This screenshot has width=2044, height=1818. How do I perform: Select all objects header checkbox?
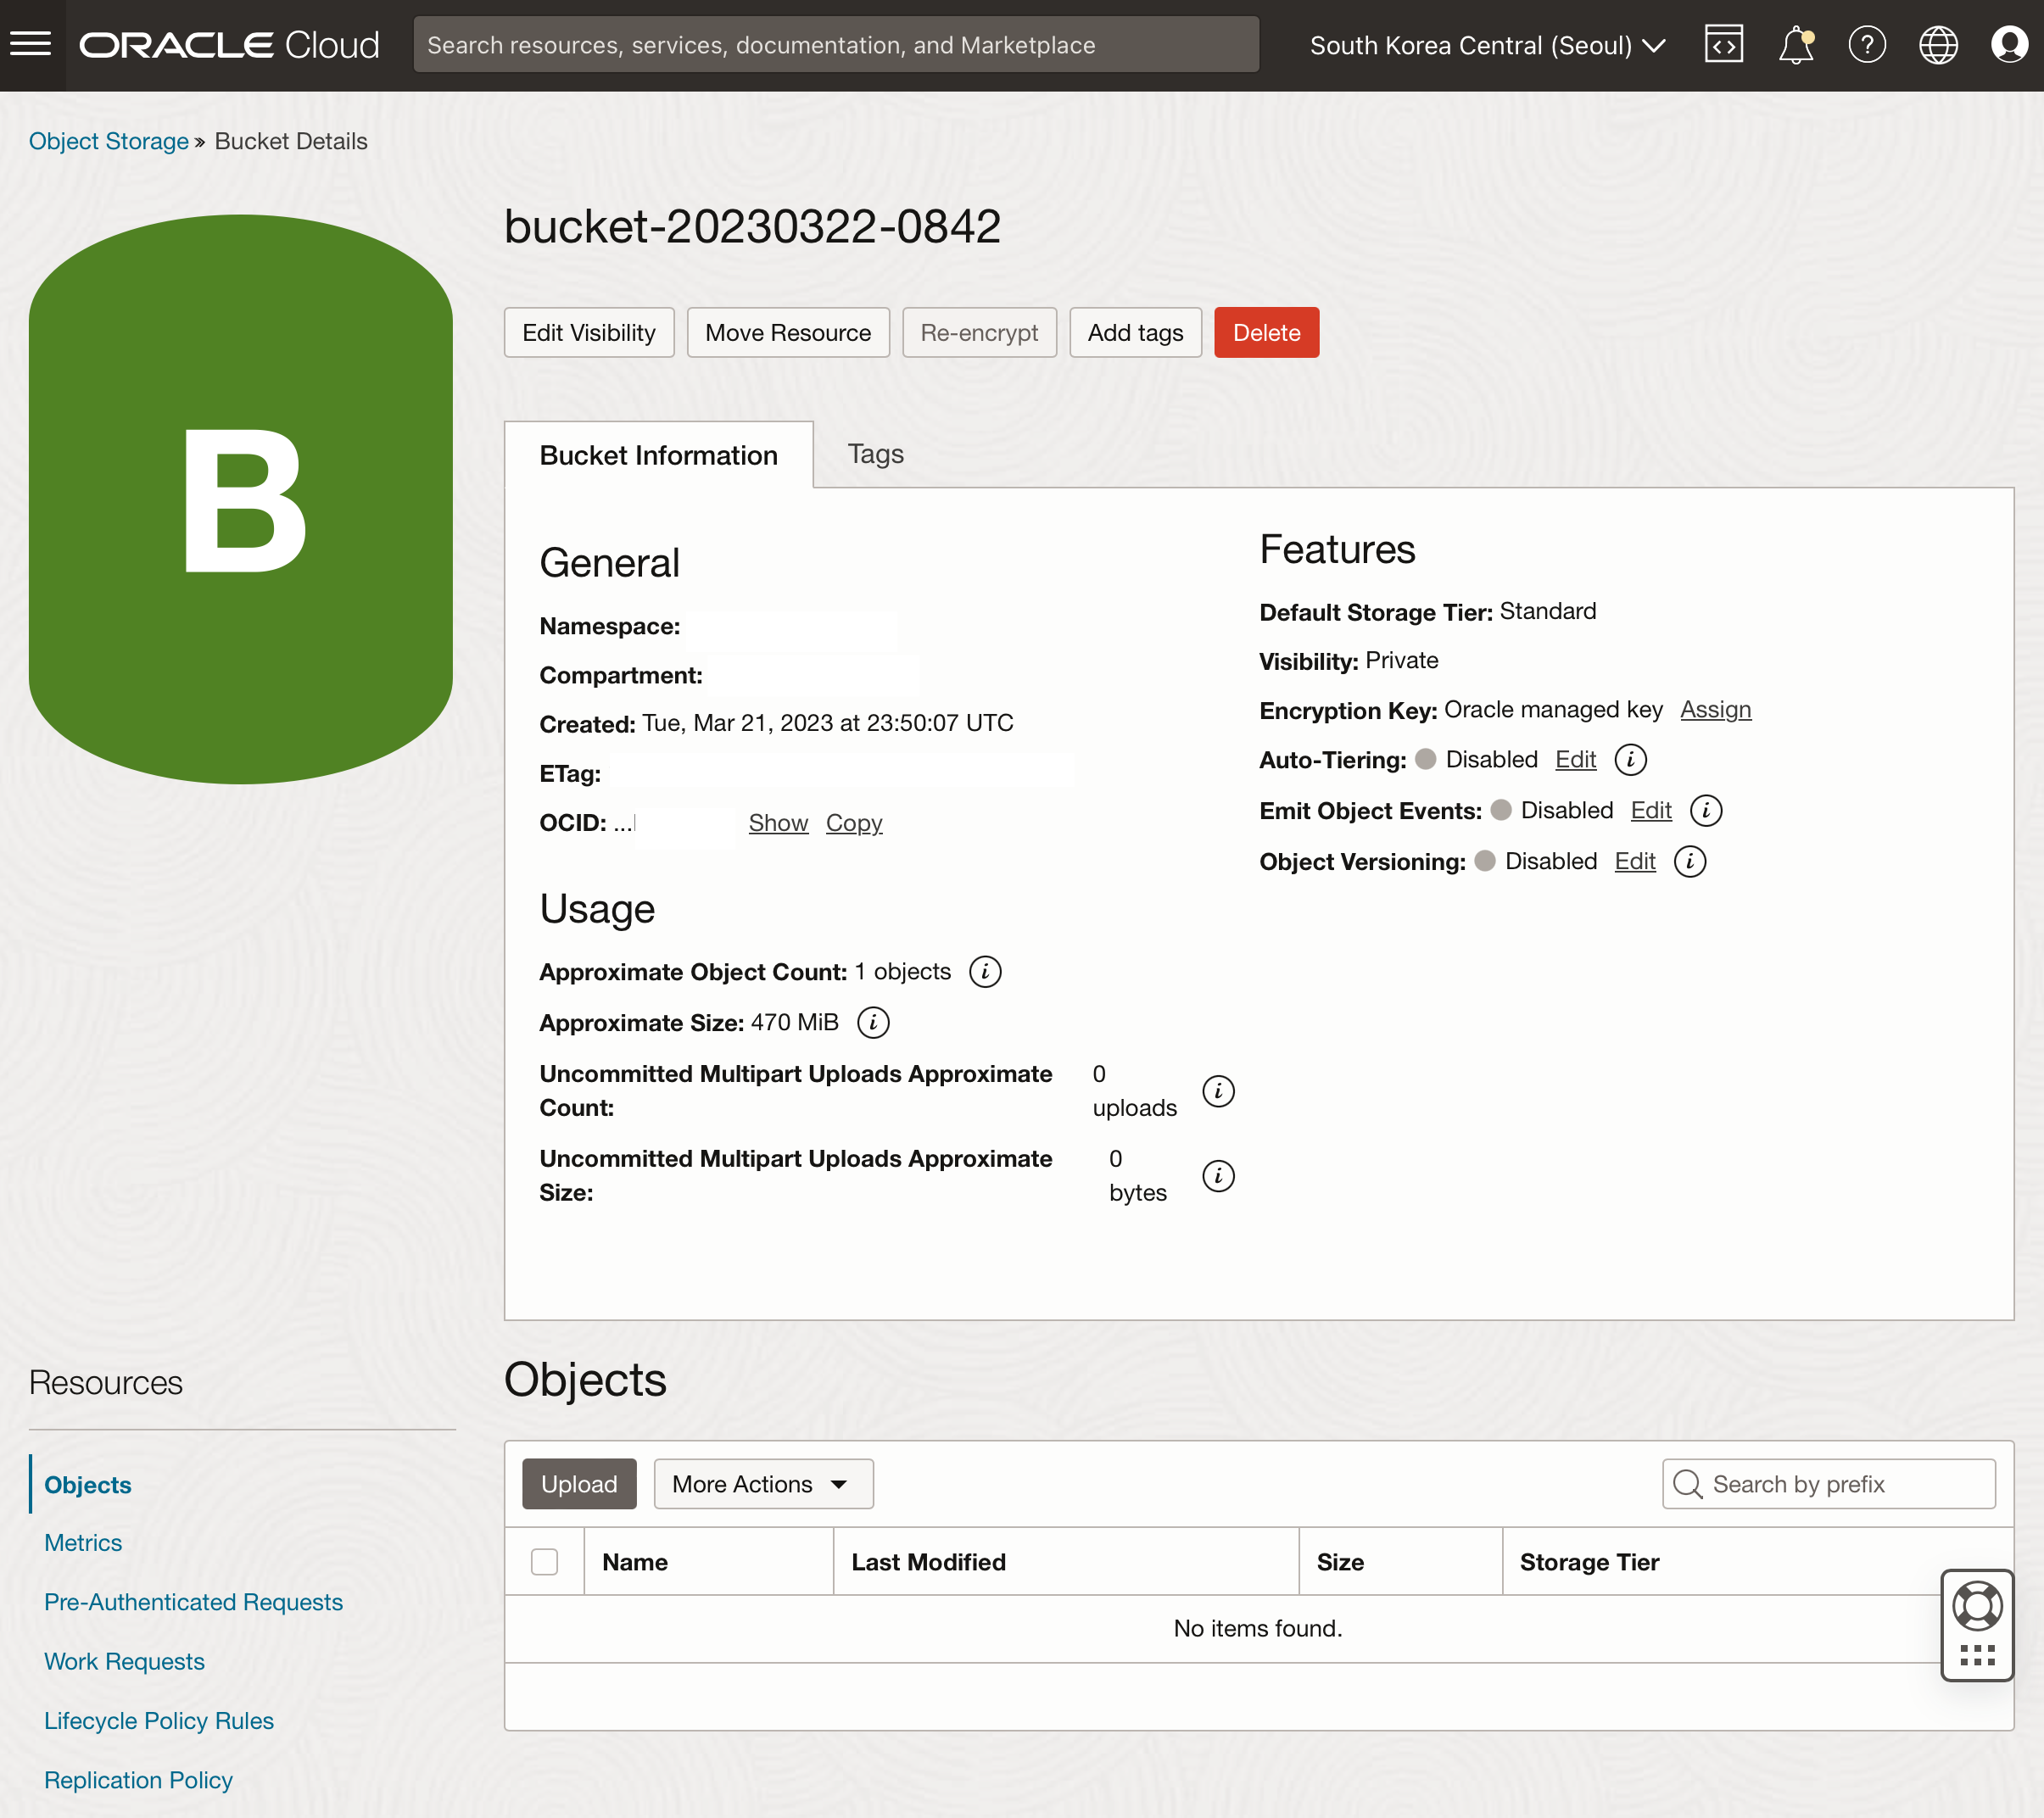544,1562
